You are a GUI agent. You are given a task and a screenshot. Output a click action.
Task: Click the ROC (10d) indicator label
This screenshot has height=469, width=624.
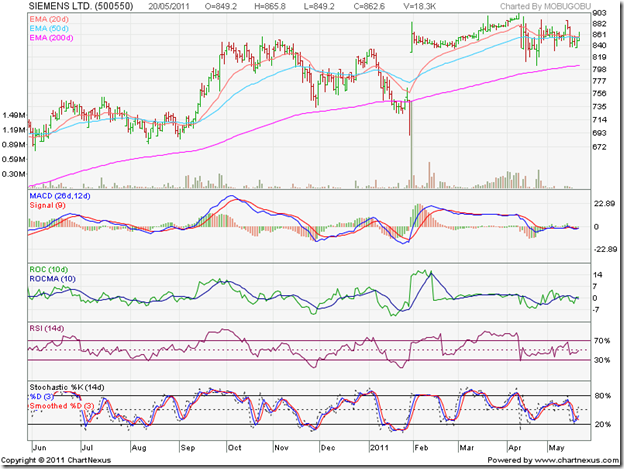click(x=49, y=270)
